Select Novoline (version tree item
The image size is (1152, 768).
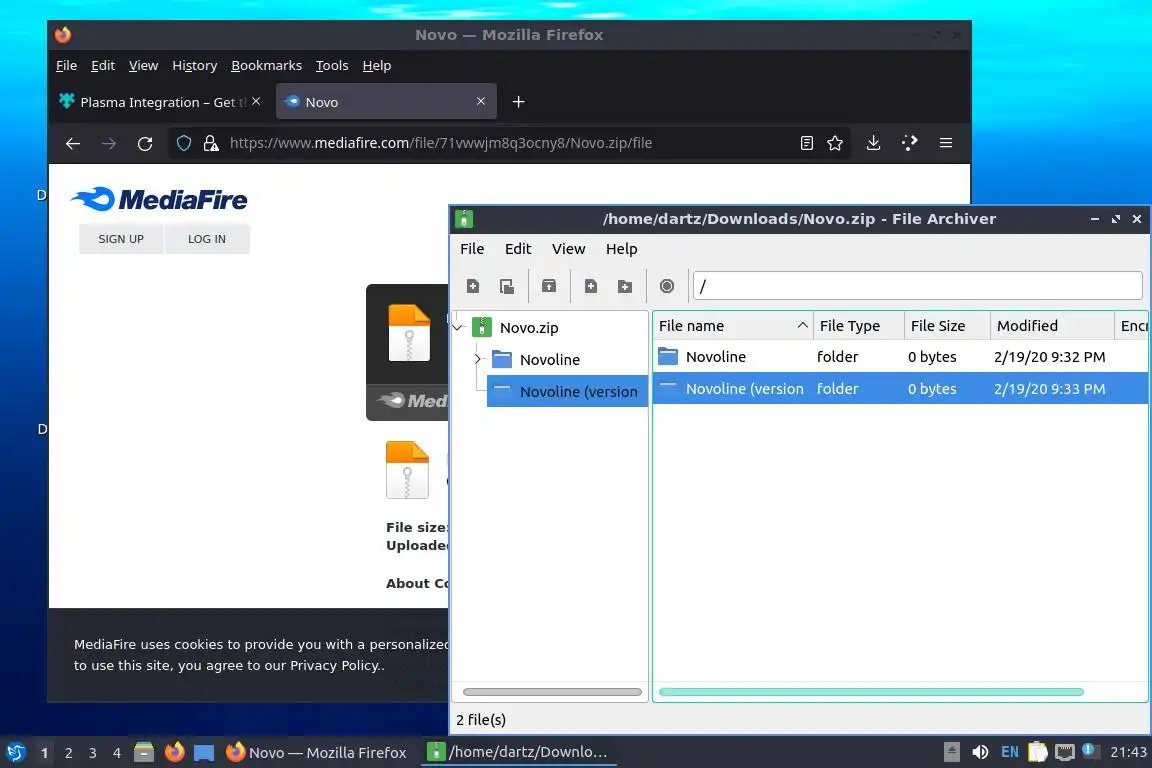pyautogui.click(x=567, y=391)
